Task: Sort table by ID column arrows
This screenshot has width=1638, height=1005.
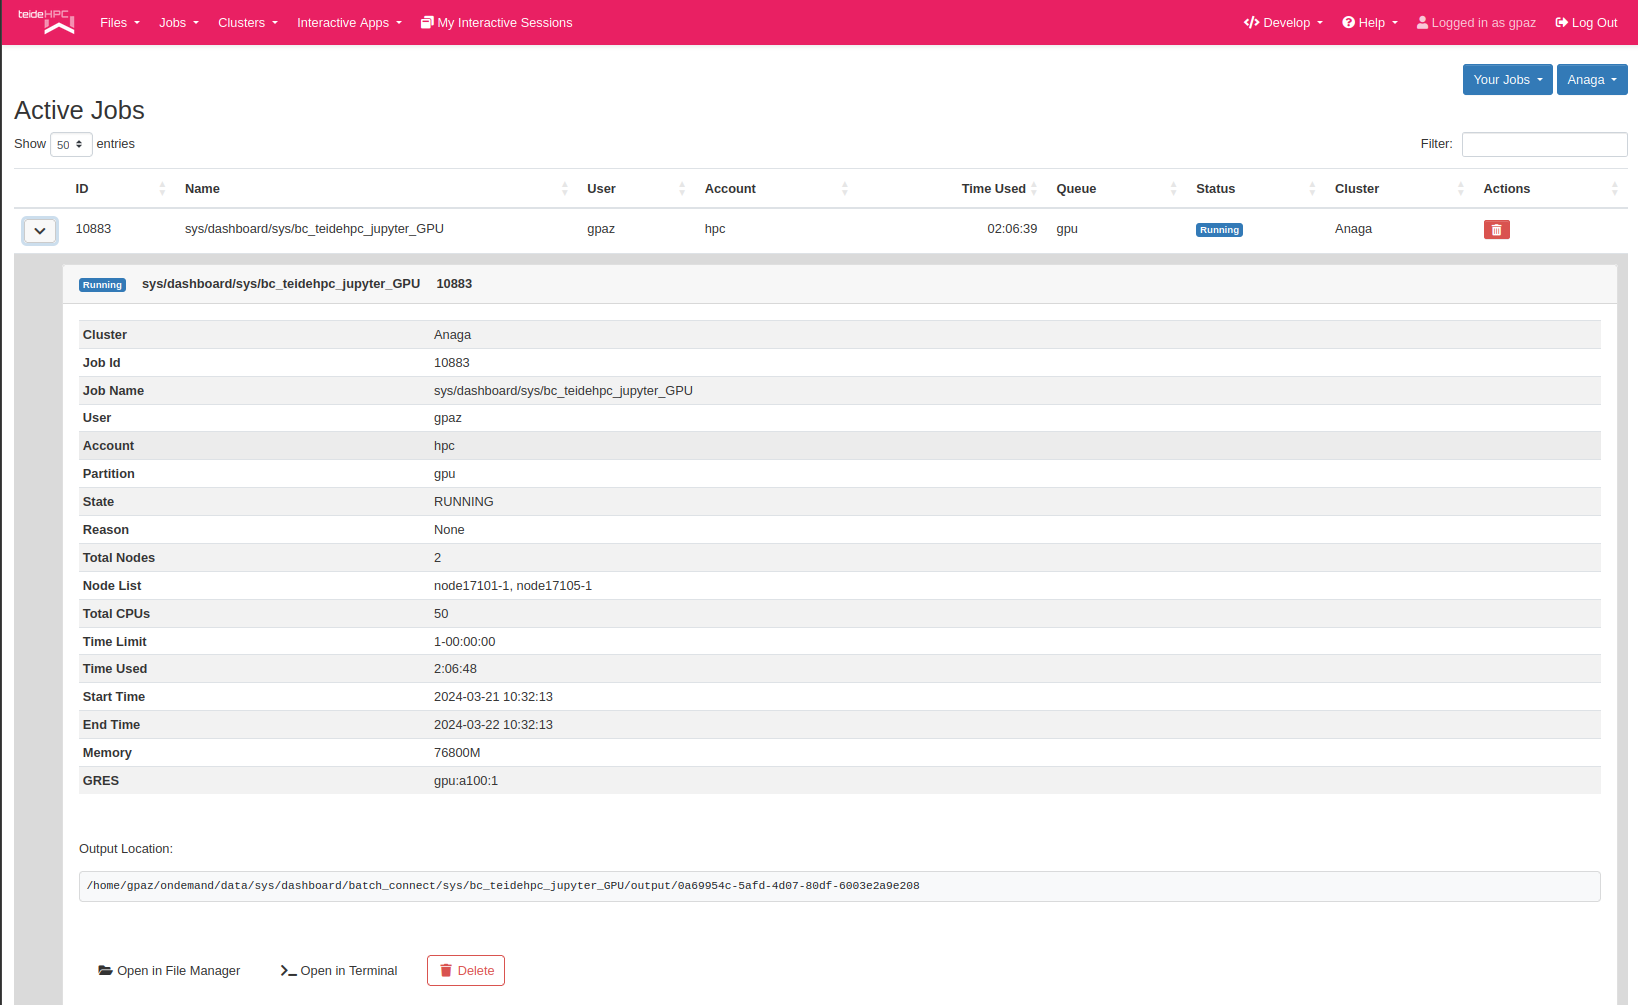Action: click(162, 189)
